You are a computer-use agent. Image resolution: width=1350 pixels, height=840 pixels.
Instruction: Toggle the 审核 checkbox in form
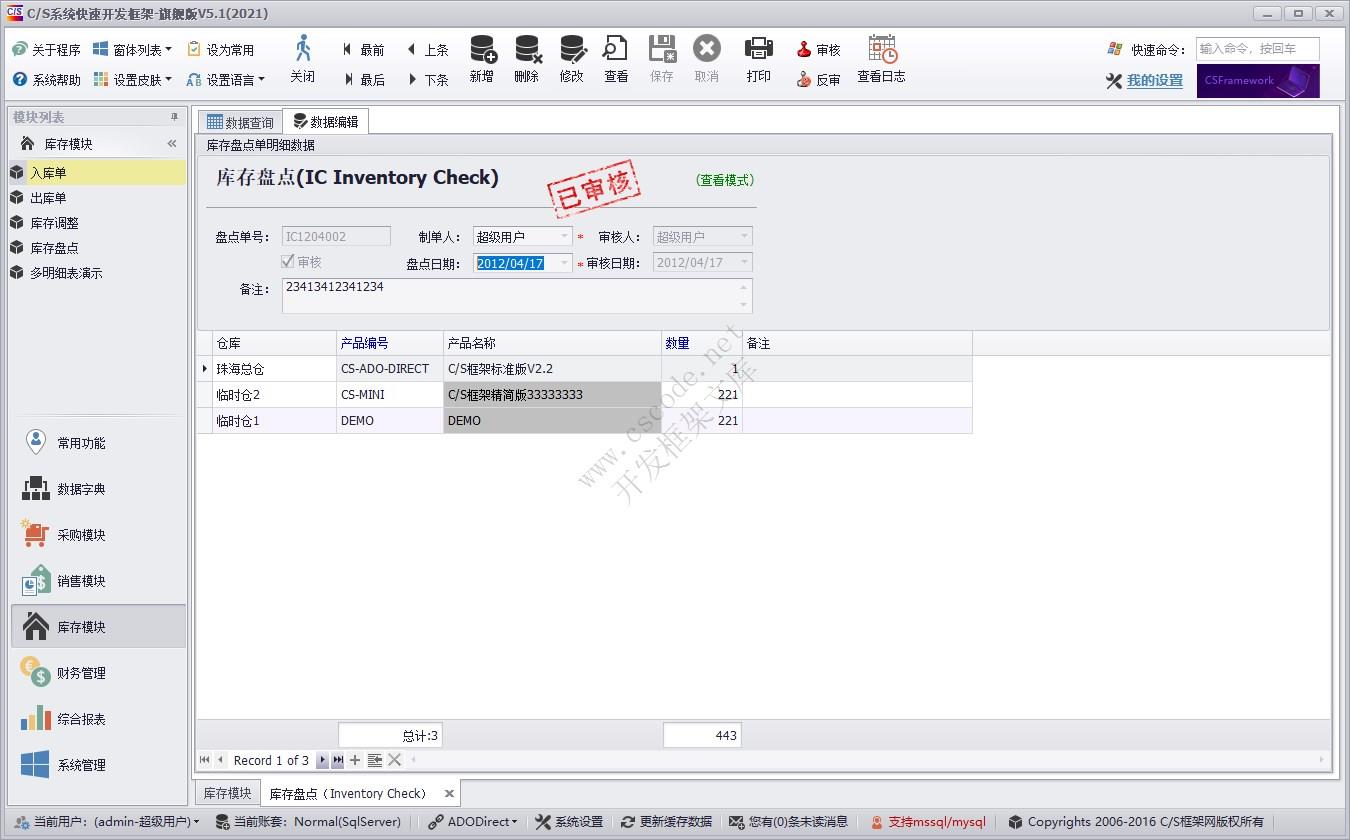point(288,262)
